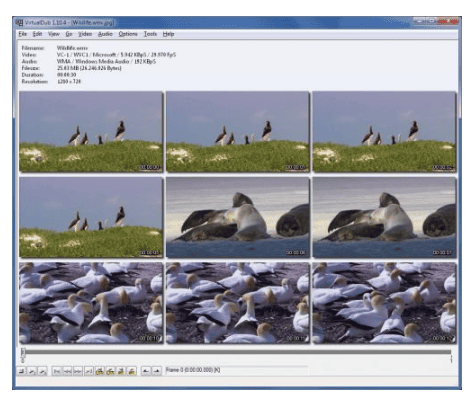Image resolution: width=476 pixels, height=407 pixels.
Task: Go to previous key frame
Action: tap(99, 371)
